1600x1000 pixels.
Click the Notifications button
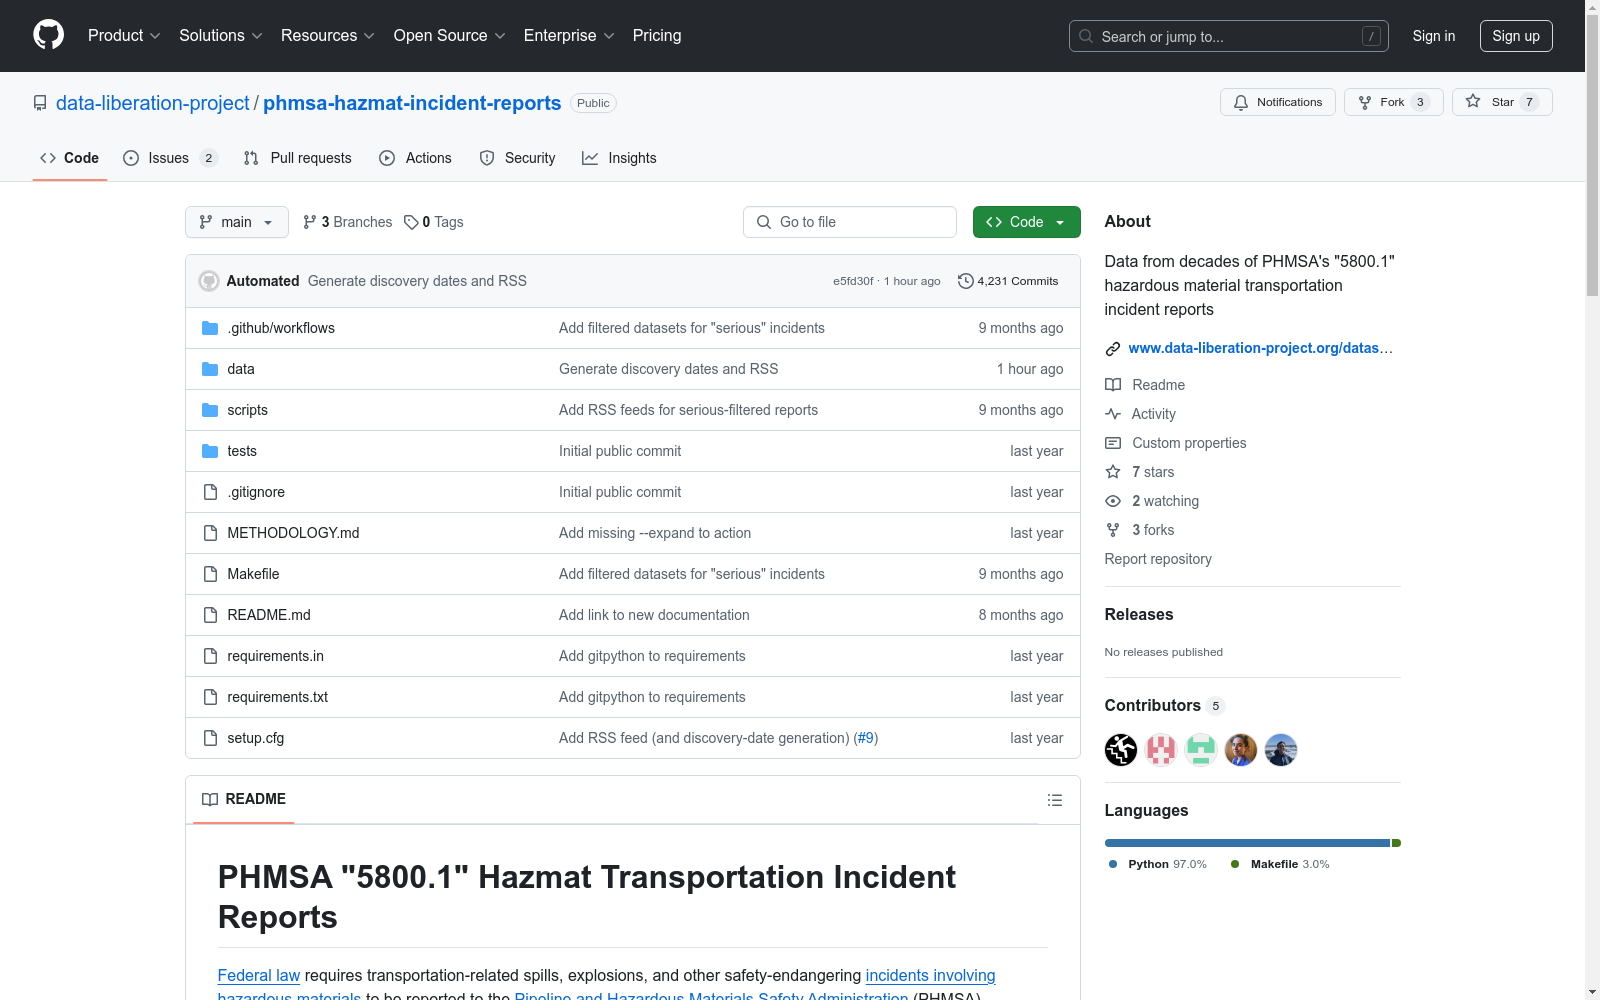point(1278,102)
